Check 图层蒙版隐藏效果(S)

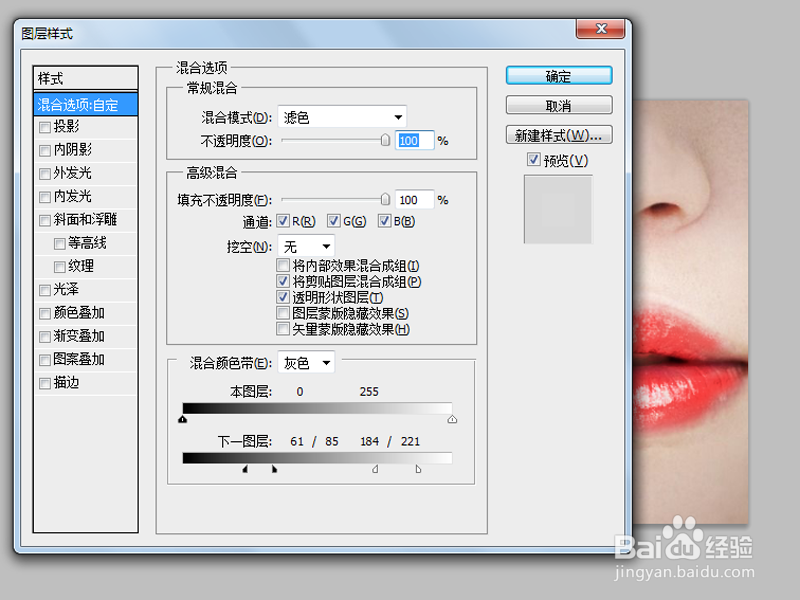click(x=283, y=313)
